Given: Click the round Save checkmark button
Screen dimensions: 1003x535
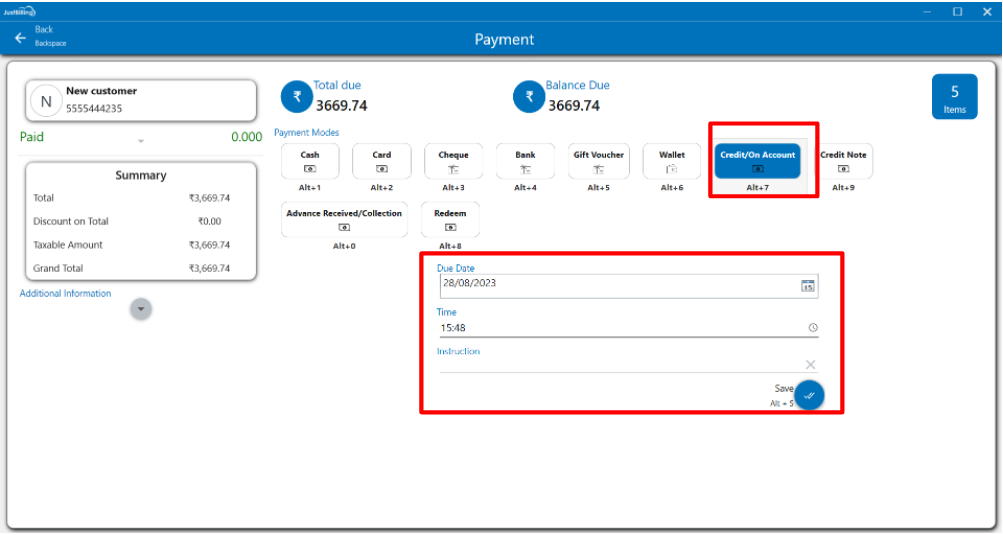Looking at the screenshot, I should [x=809, y=395].
